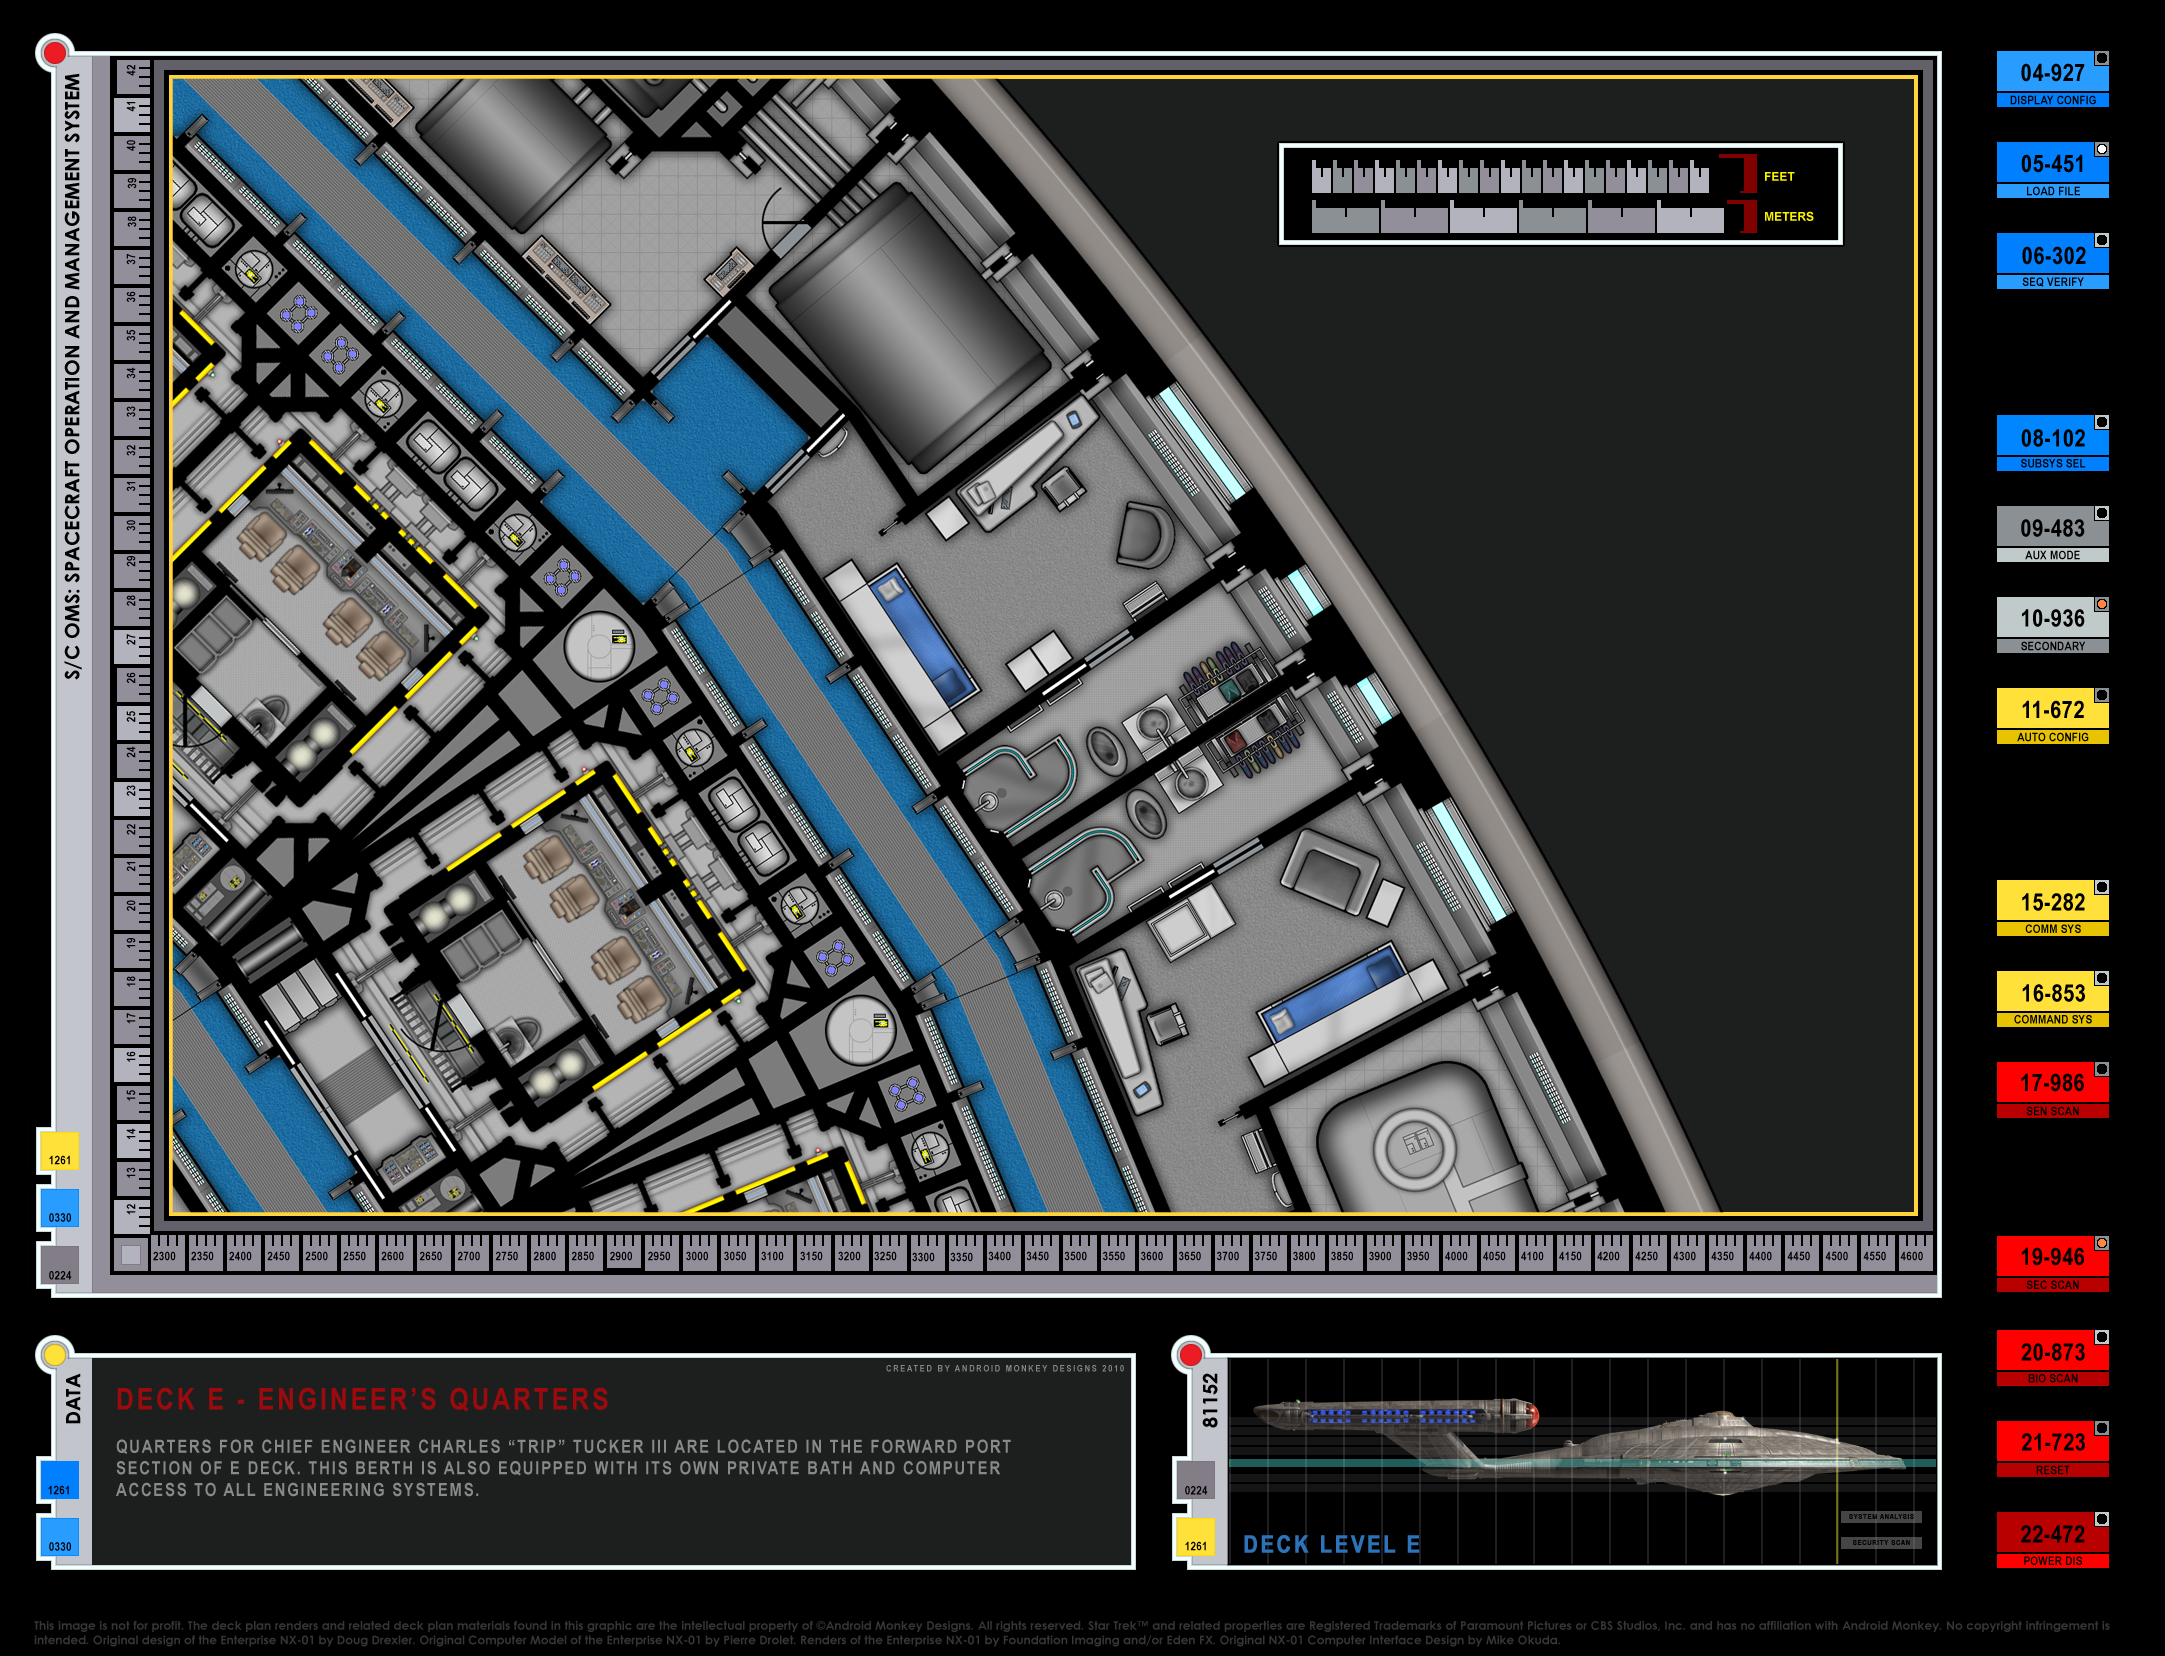
Task: Toggle the corner indicator on 22-472 Power Dis
Action: 2101,1519
